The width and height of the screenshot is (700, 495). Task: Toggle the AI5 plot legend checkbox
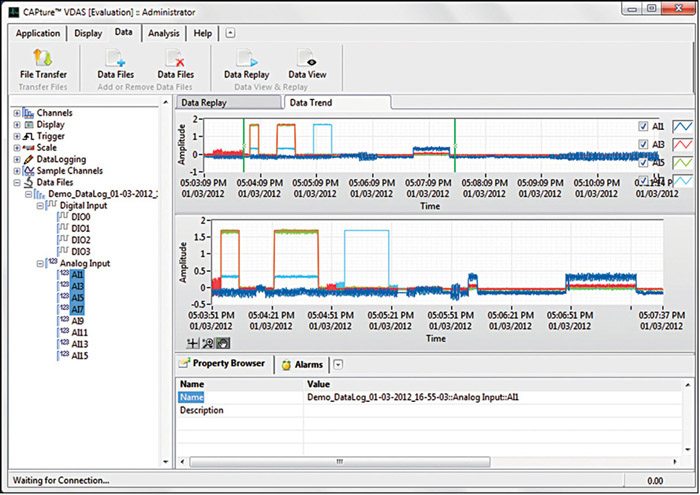point(642,162)
